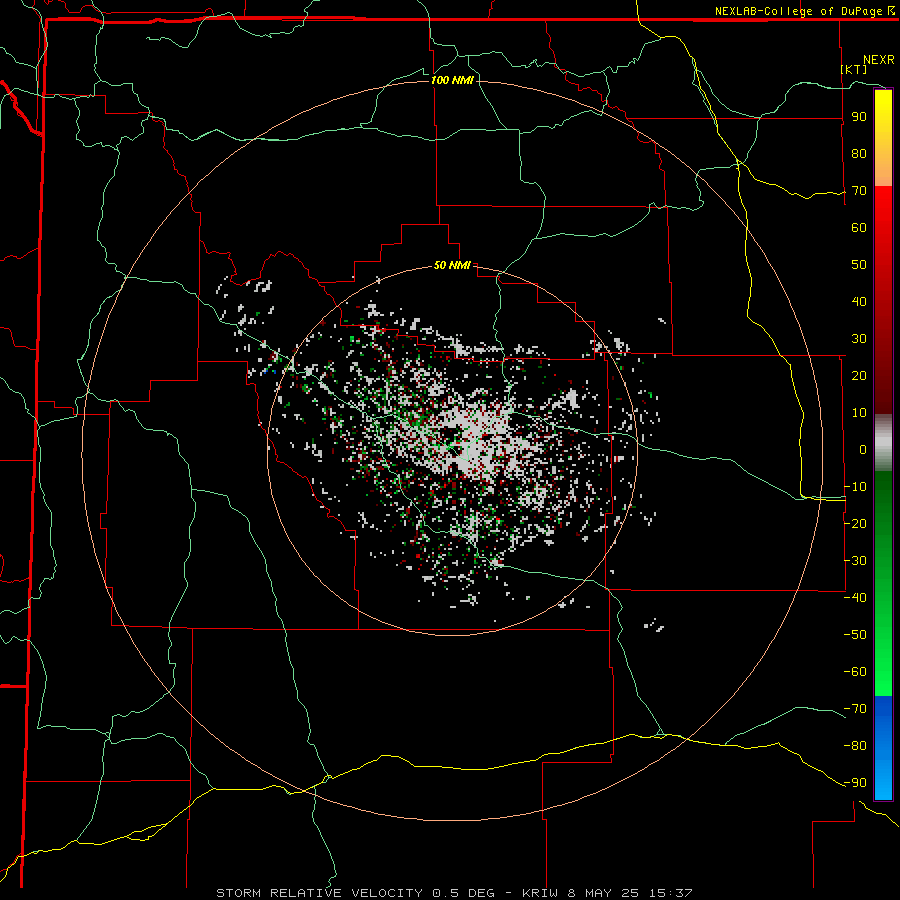Click the 90 value on the velocity scale
This screenshot has width=900, height=900.
pos(859,117)
